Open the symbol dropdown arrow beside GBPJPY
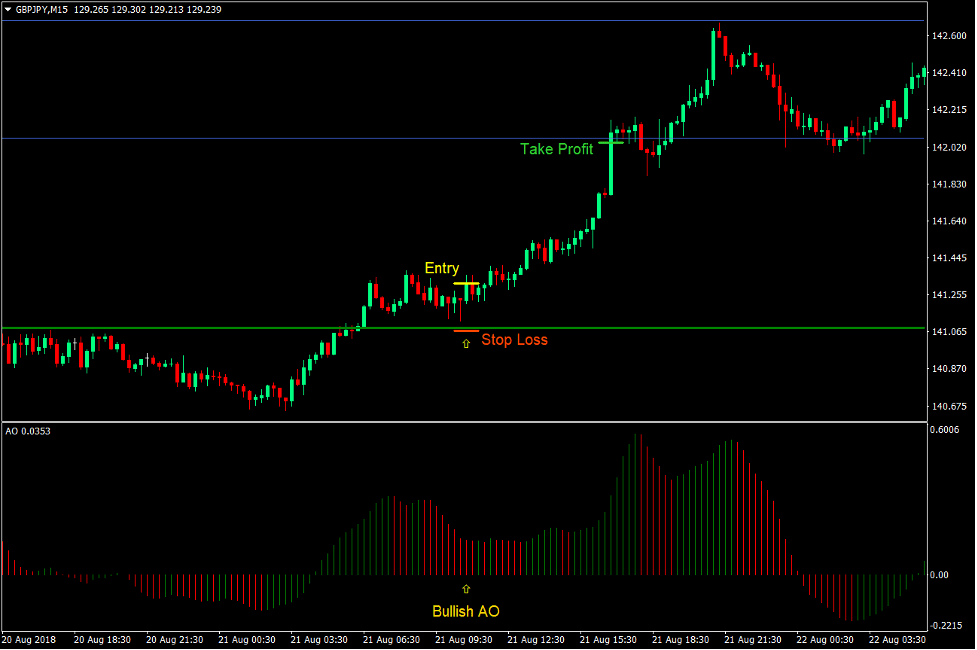 (x=10, y=10)
